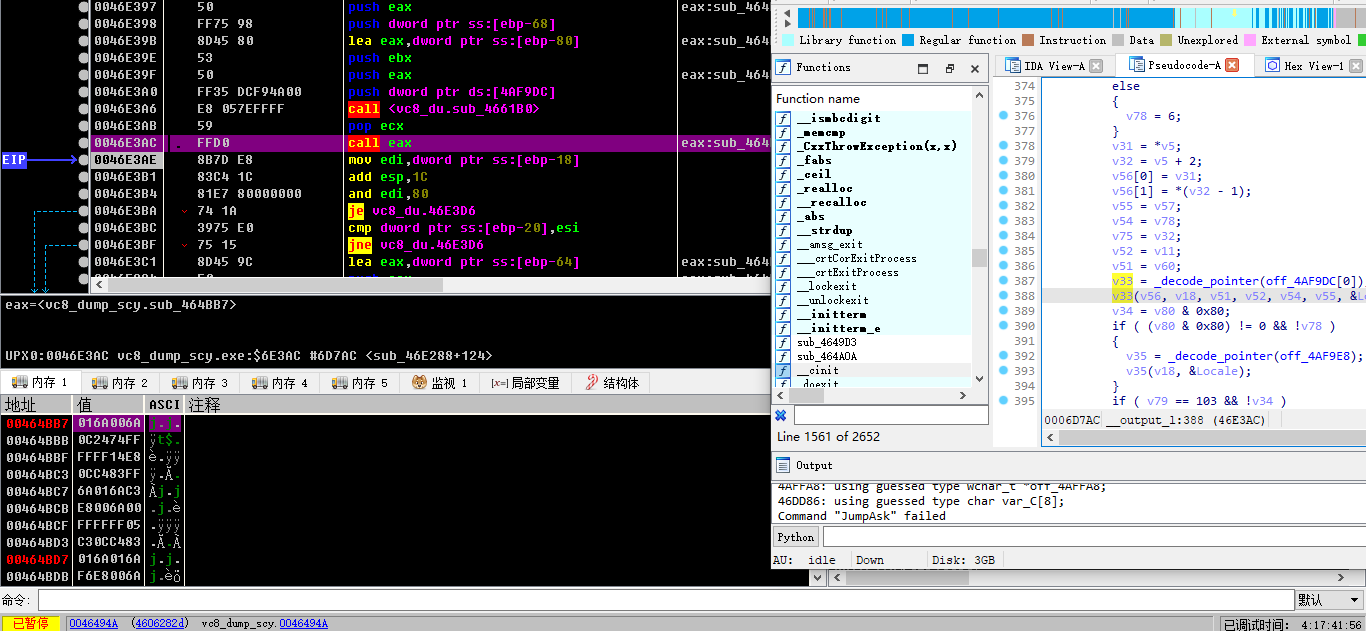Viewport: 1366px width, 631px height.
Task: Select the _CxxThrowException(x,x) function
Action: tap(876, 146)
